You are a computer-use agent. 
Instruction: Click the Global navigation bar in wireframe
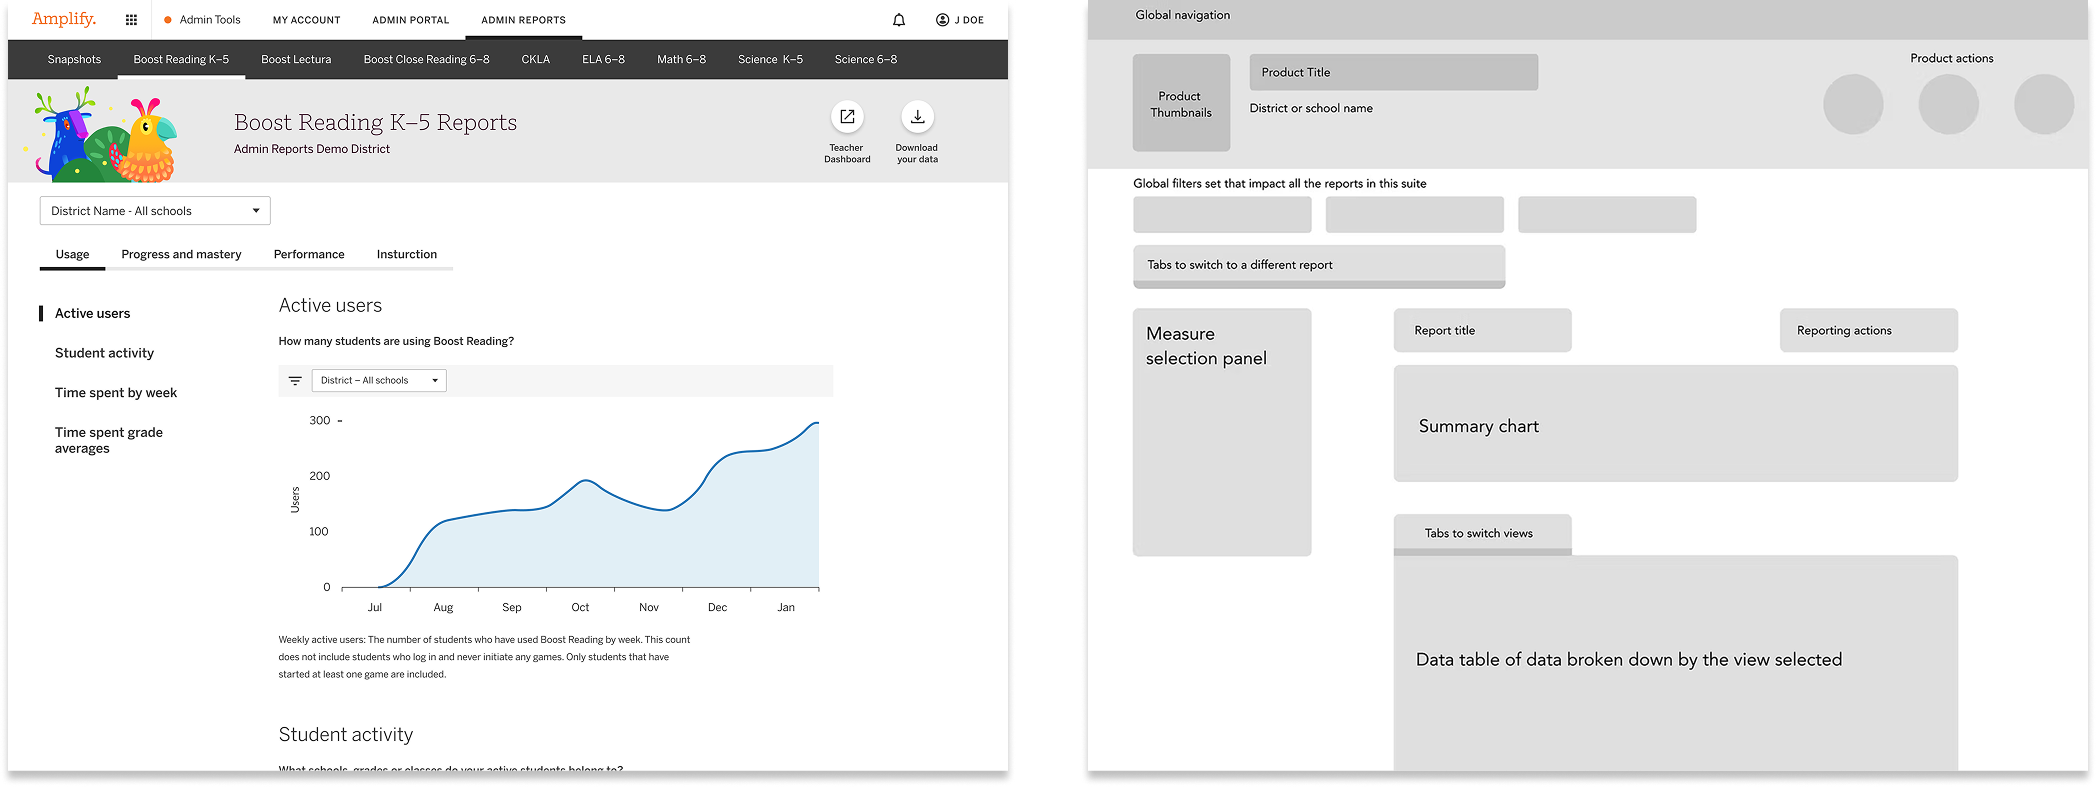tap(1587, 19)
